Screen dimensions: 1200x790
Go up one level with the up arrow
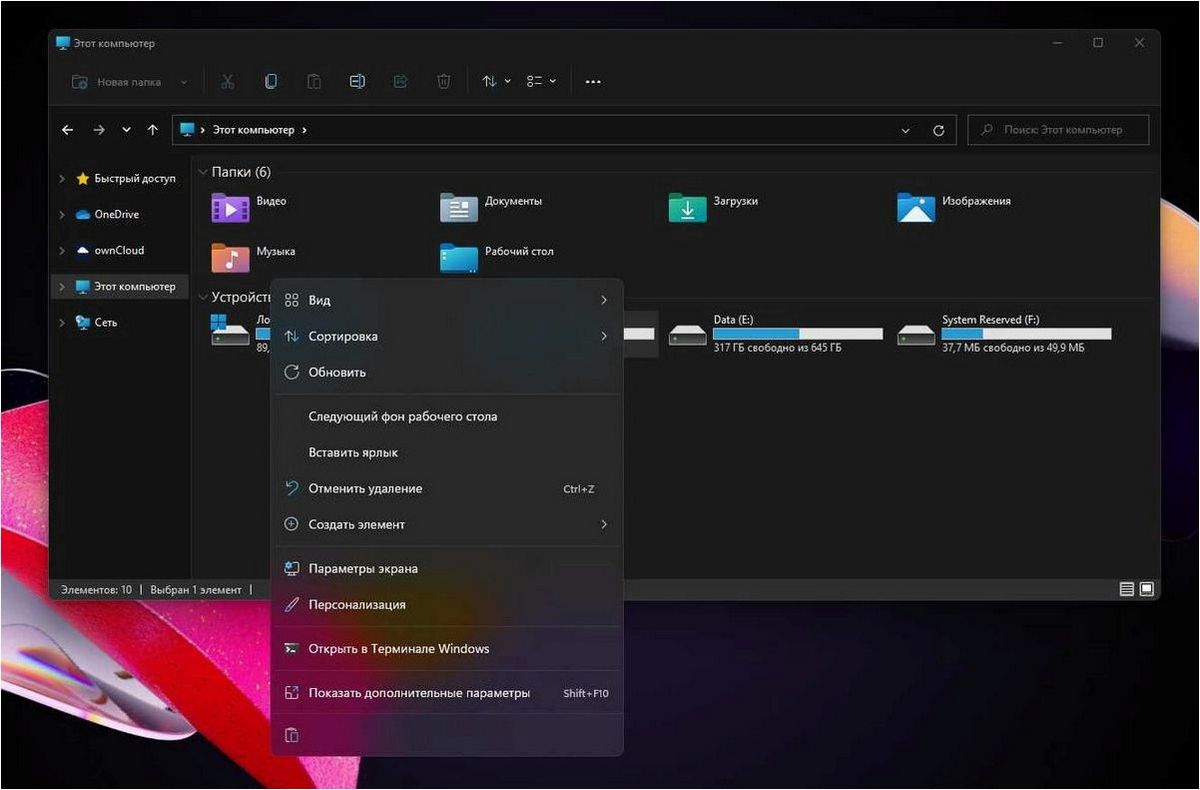153,130
